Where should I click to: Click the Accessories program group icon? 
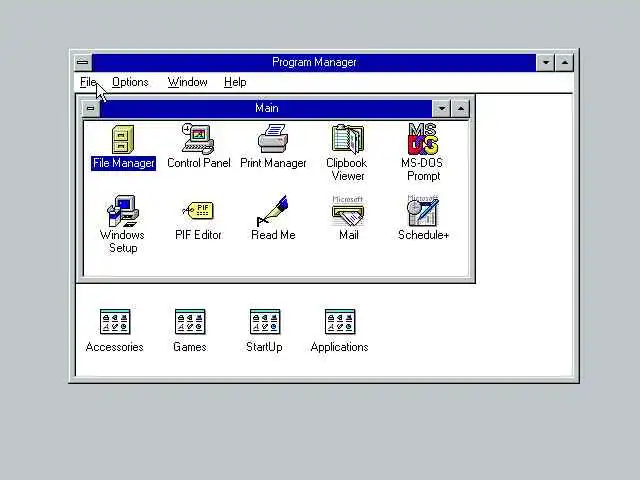tap(115, 322)
